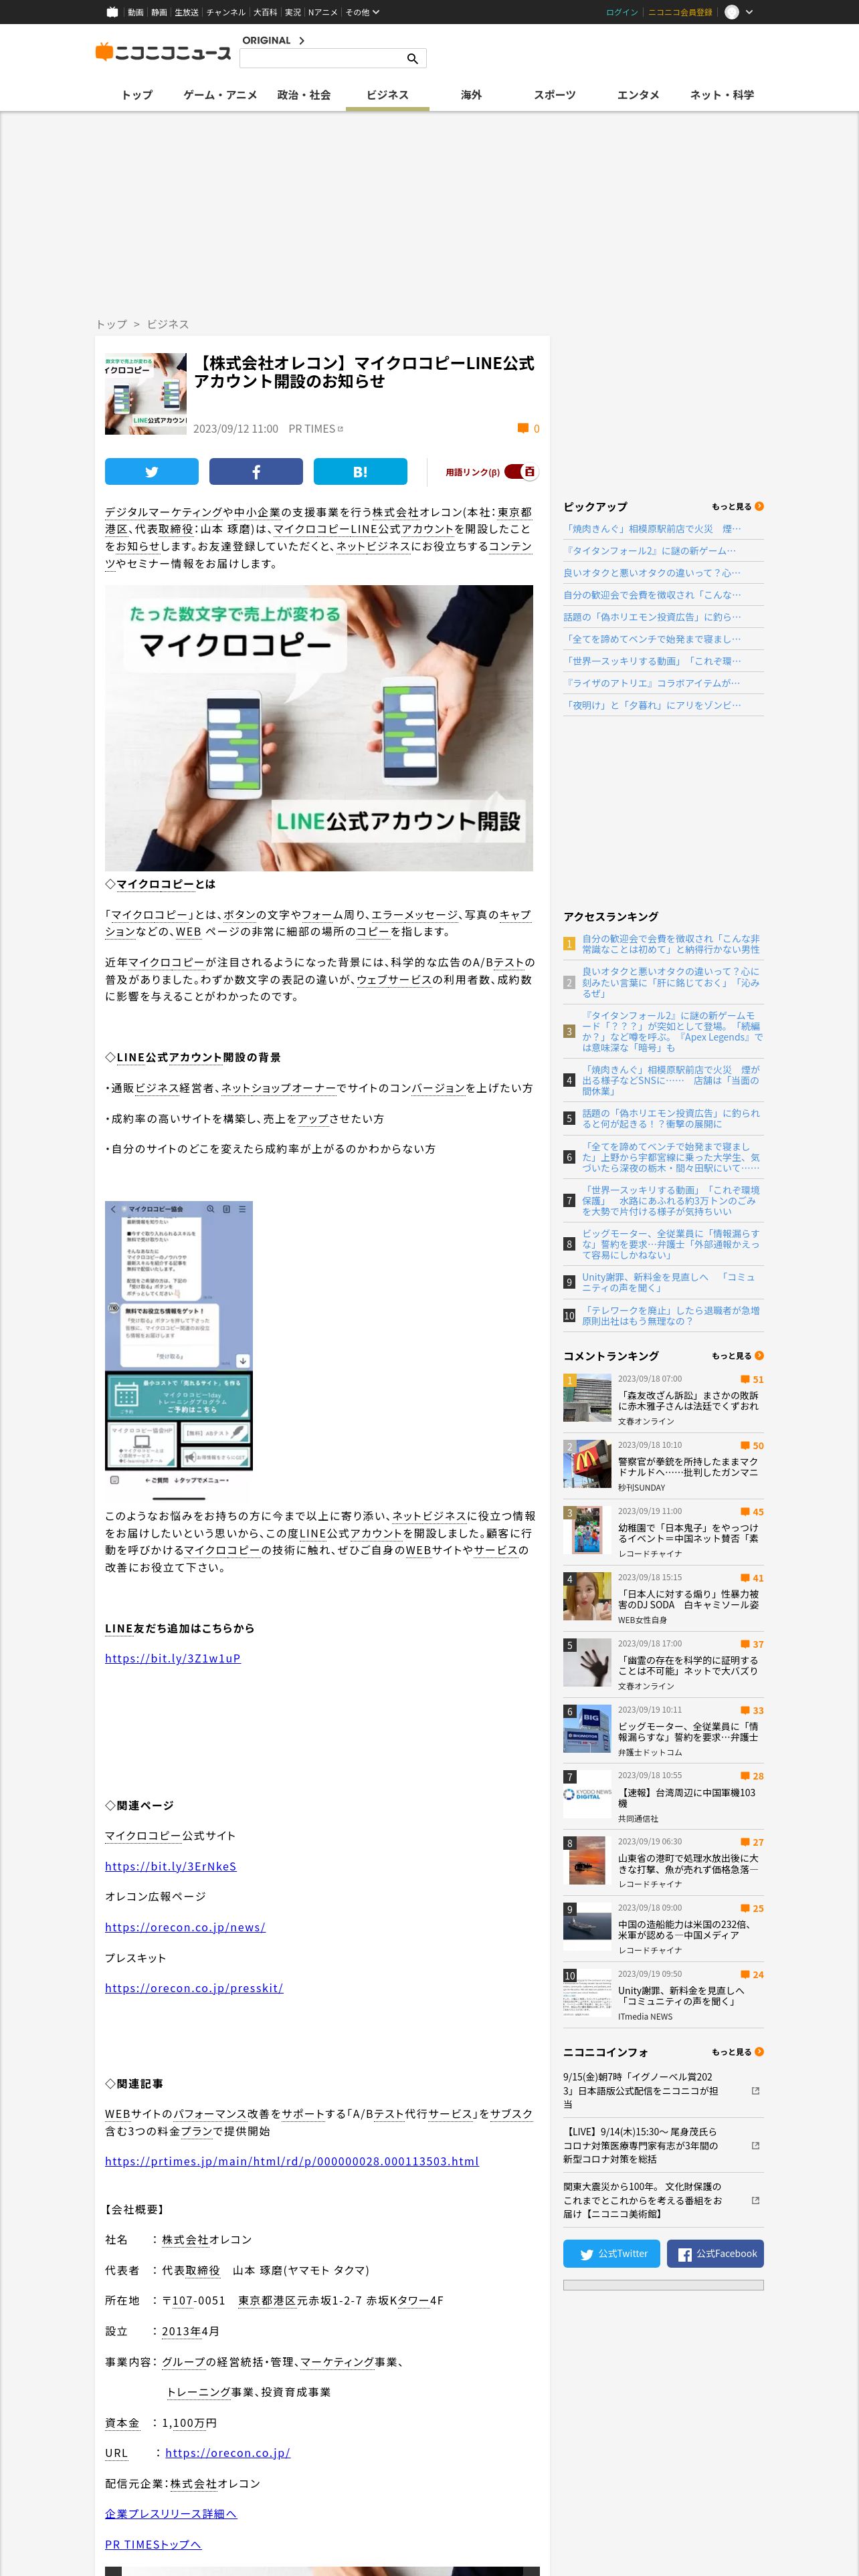This screenshot has width=859, height=2576.
Task: Click the niconico TV icon in top bar
Action: click(113, 12)
